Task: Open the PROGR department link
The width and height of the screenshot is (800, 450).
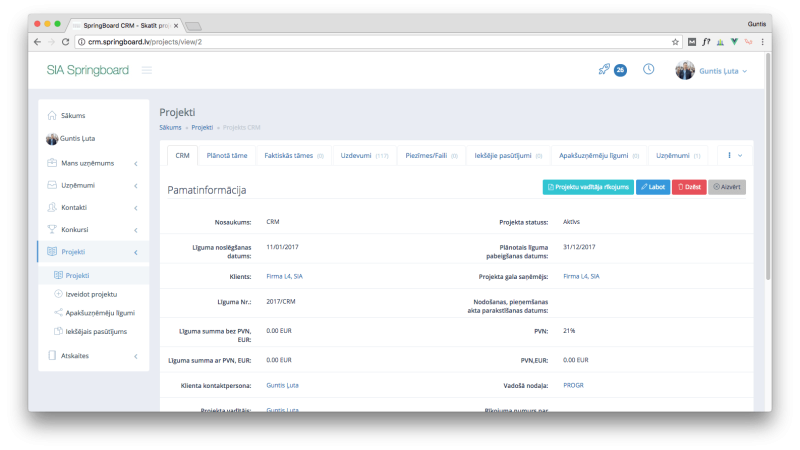Action: coord(573,386)
